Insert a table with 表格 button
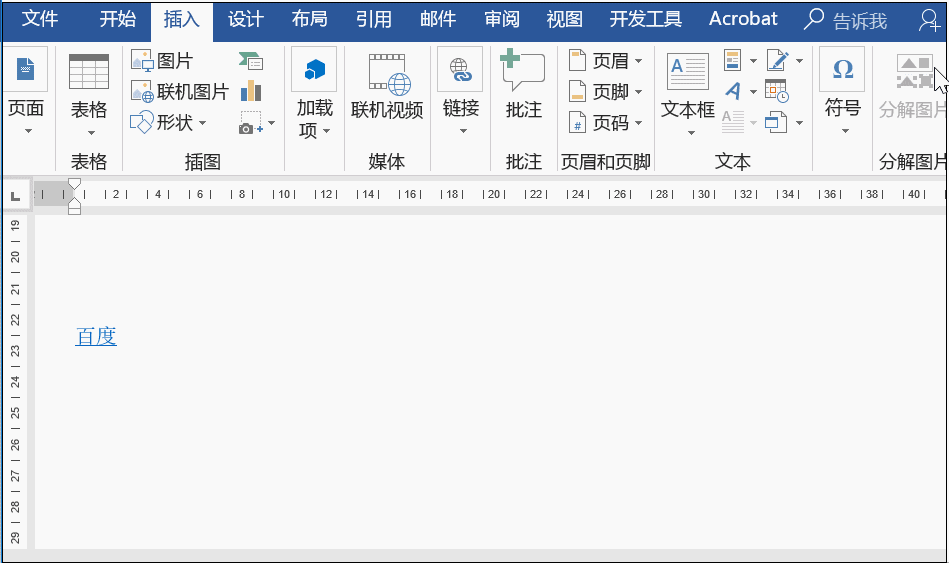Viewport: 949px width, 563px height. pos(89,95)
